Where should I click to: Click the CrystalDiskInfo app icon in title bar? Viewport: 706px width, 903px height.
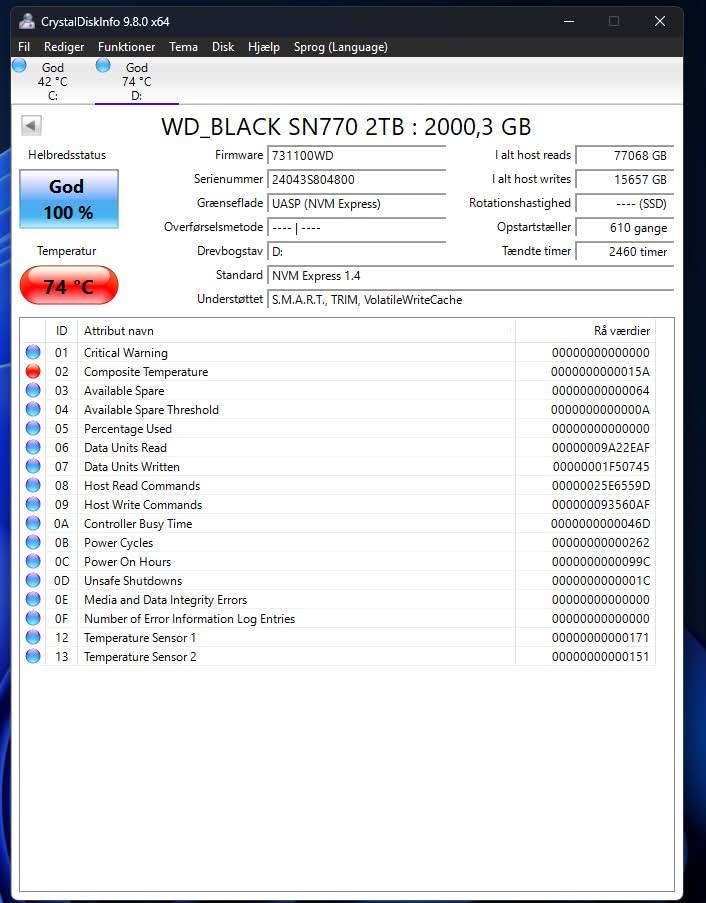tap(26, 21)
